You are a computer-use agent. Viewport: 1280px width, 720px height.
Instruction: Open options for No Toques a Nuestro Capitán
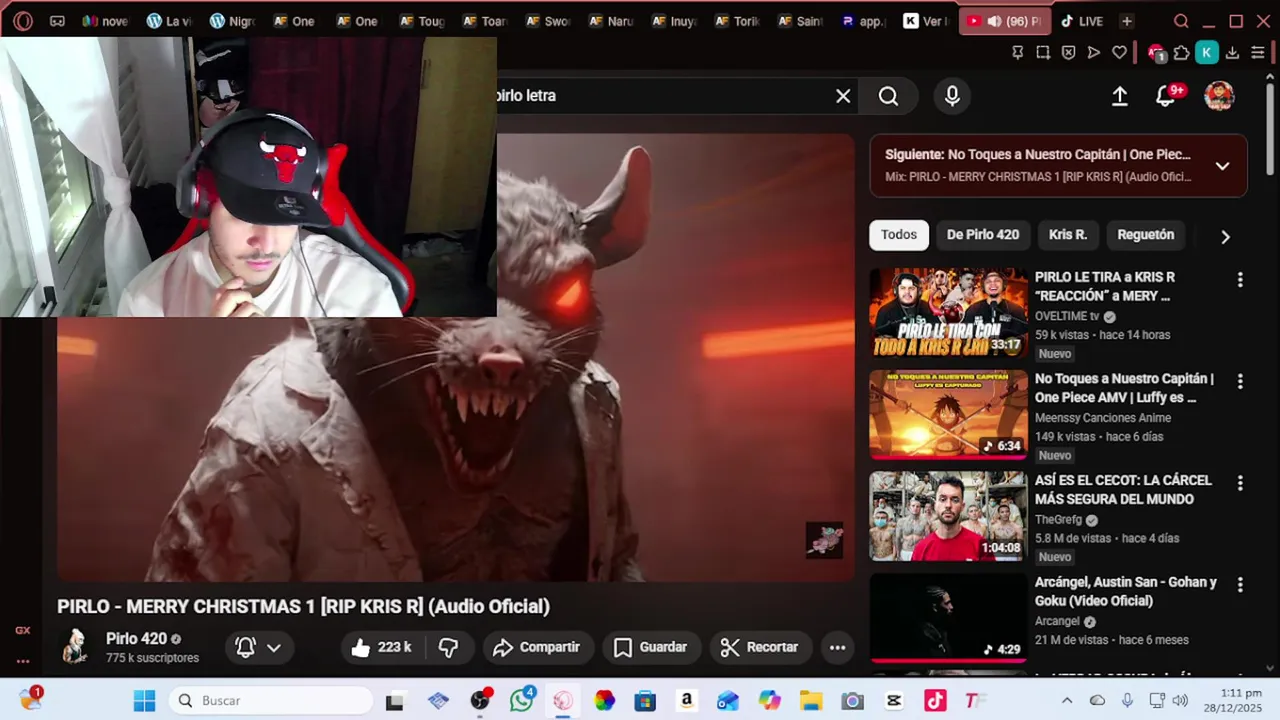click(1240, 382)
